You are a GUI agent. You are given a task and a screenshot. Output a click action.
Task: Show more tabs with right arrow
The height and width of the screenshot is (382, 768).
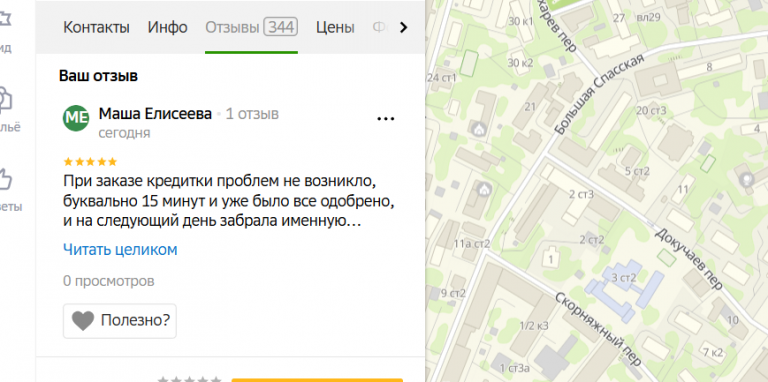pos(403,28)
